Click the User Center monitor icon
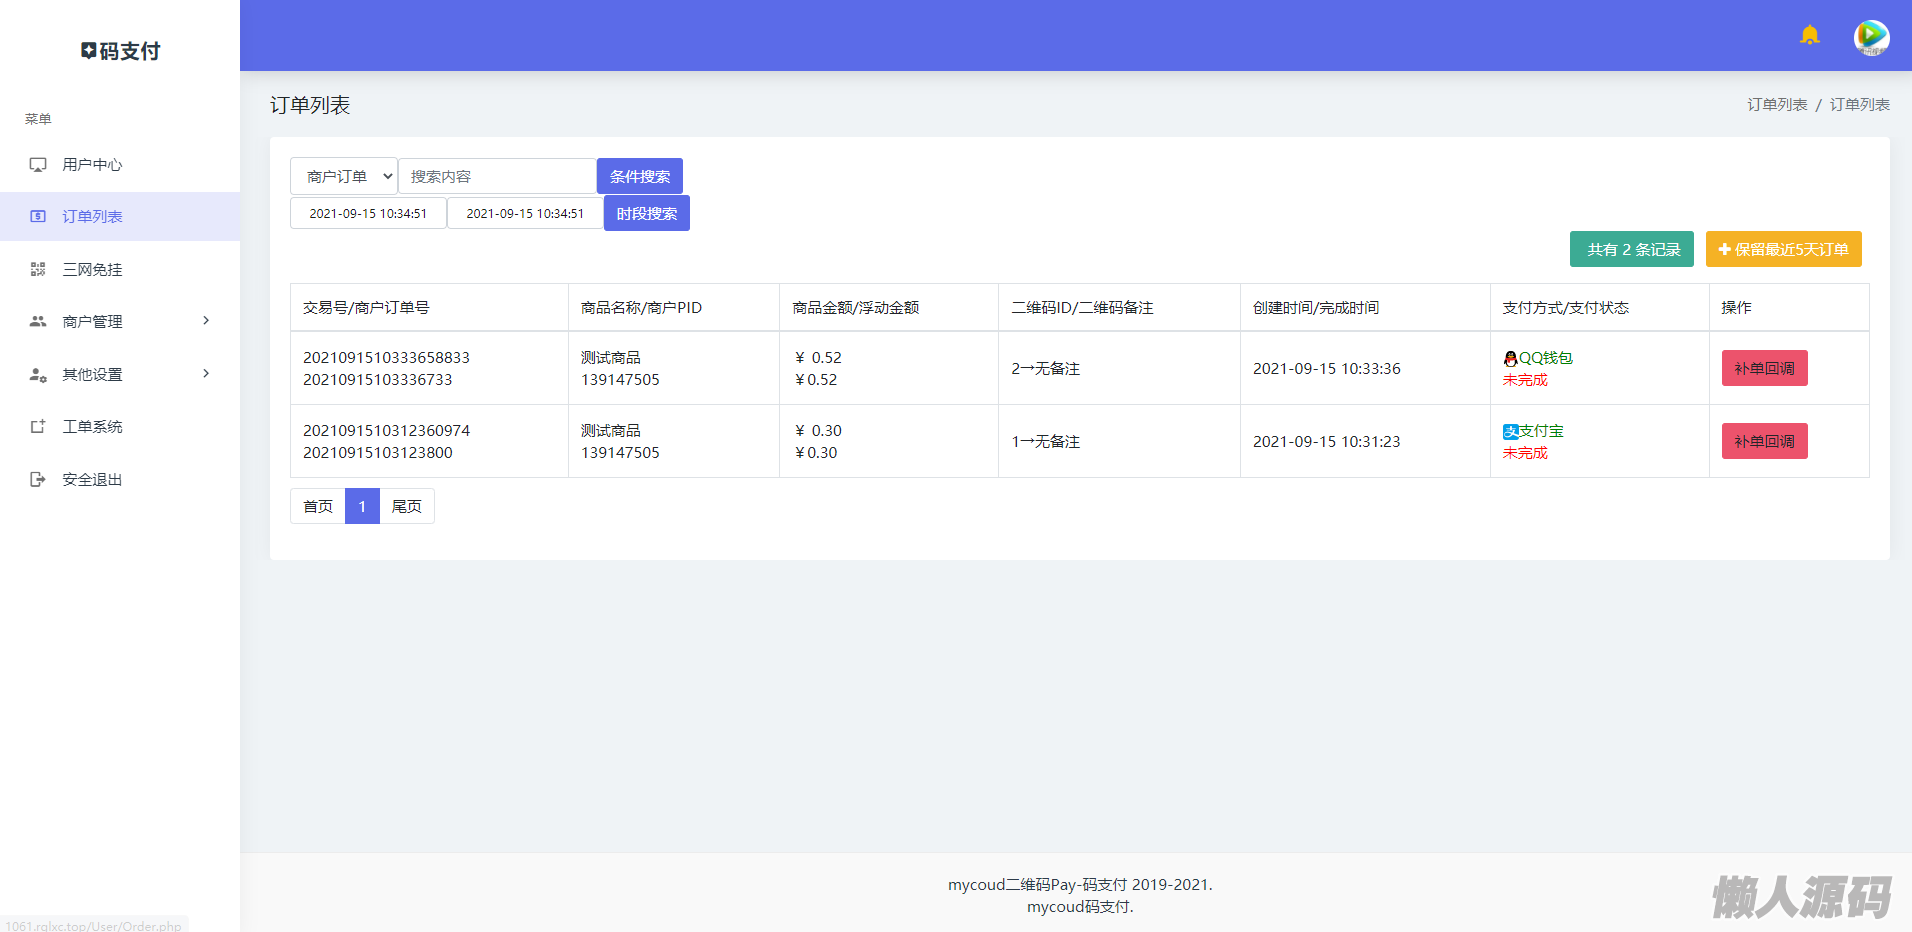Screen dimensions: 1912x932 (38, 165)
